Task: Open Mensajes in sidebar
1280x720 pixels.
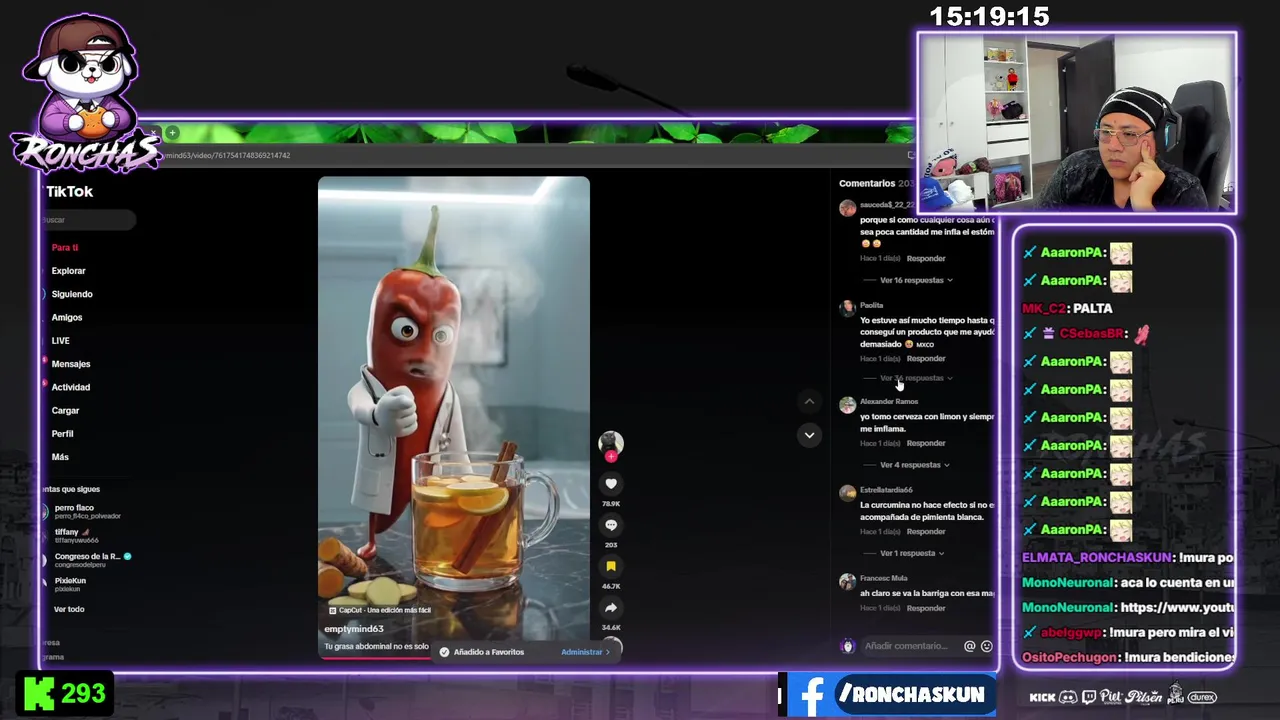Action: point(71,364)
